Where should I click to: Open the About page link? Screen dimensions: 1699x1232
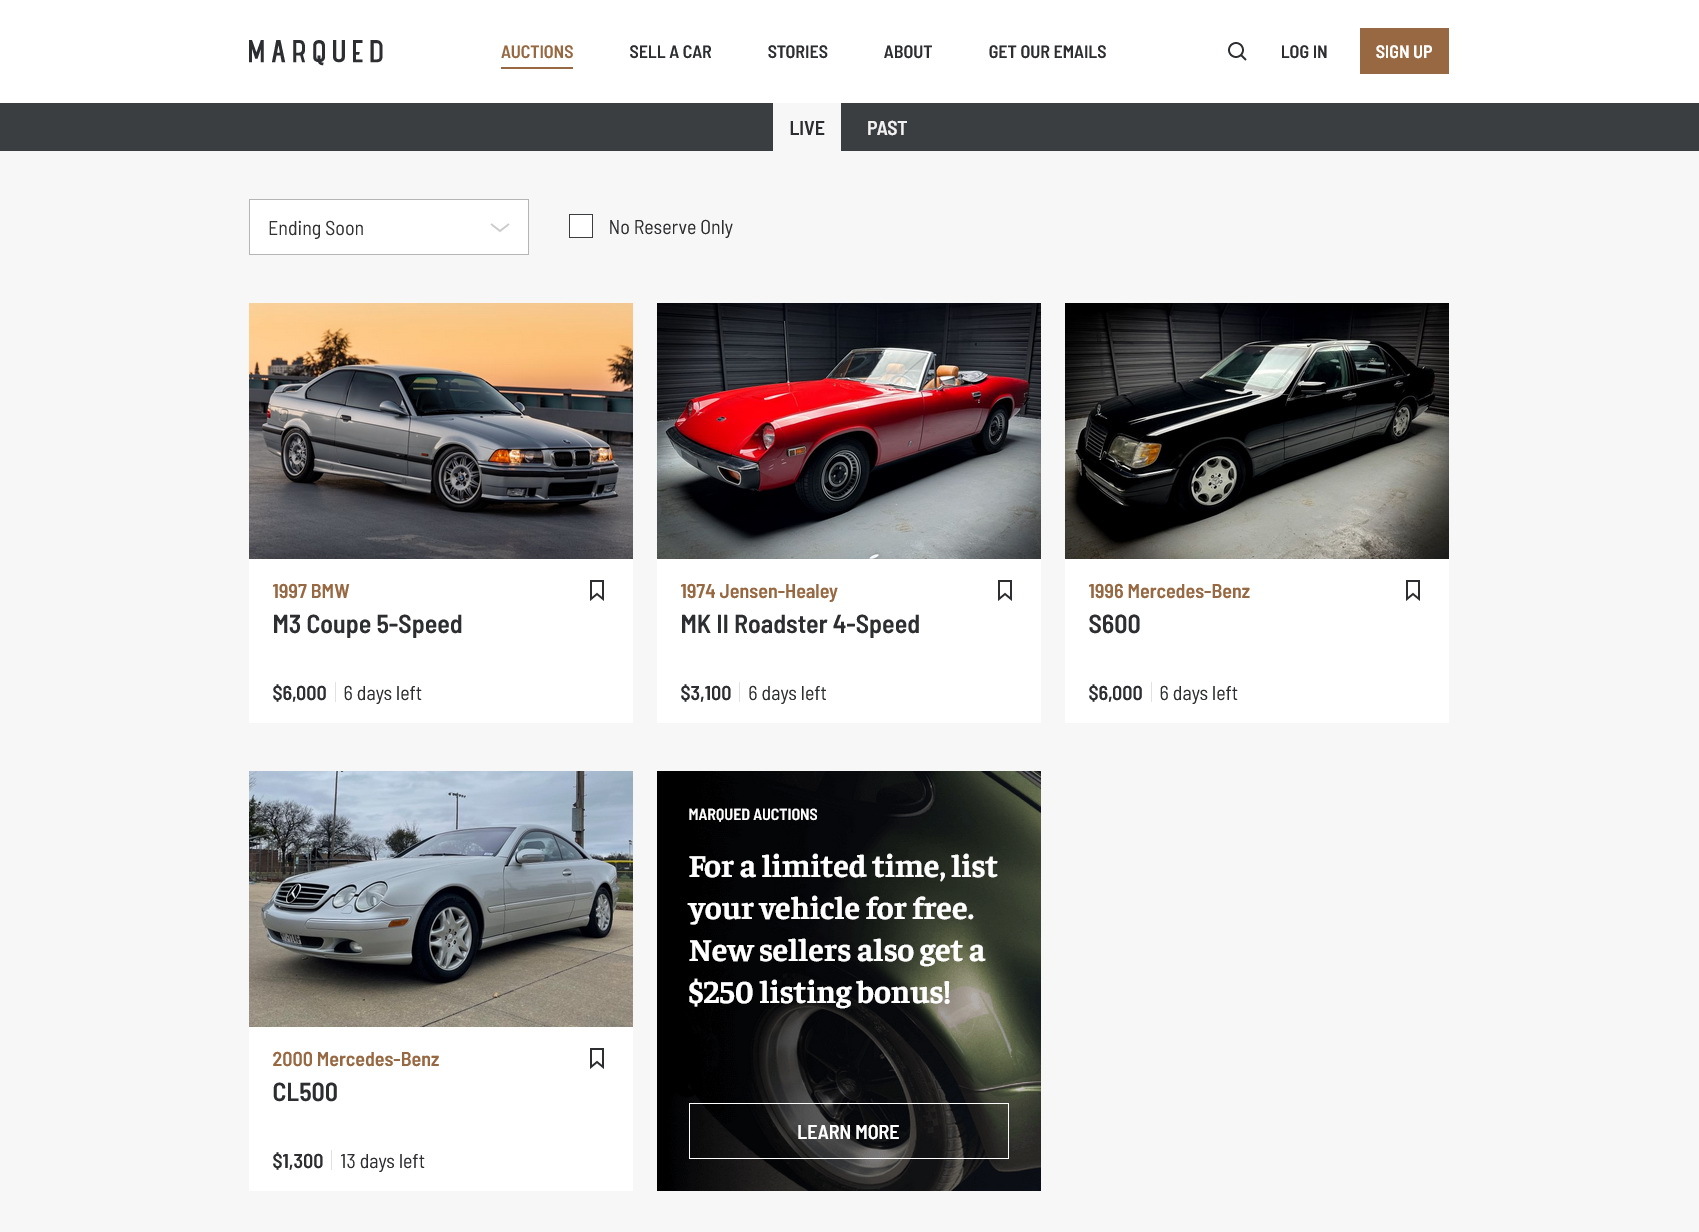point(907,52)
